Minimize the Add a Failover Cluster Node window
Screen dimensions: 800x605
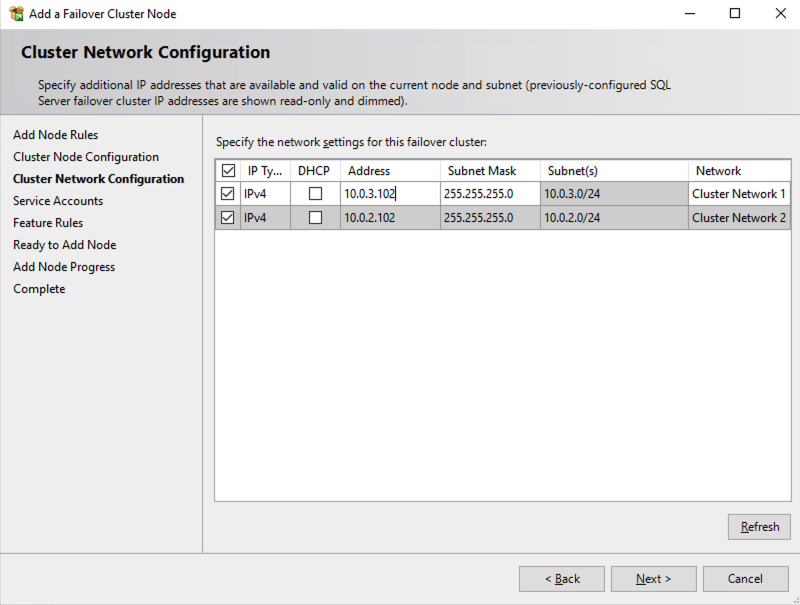689,14
